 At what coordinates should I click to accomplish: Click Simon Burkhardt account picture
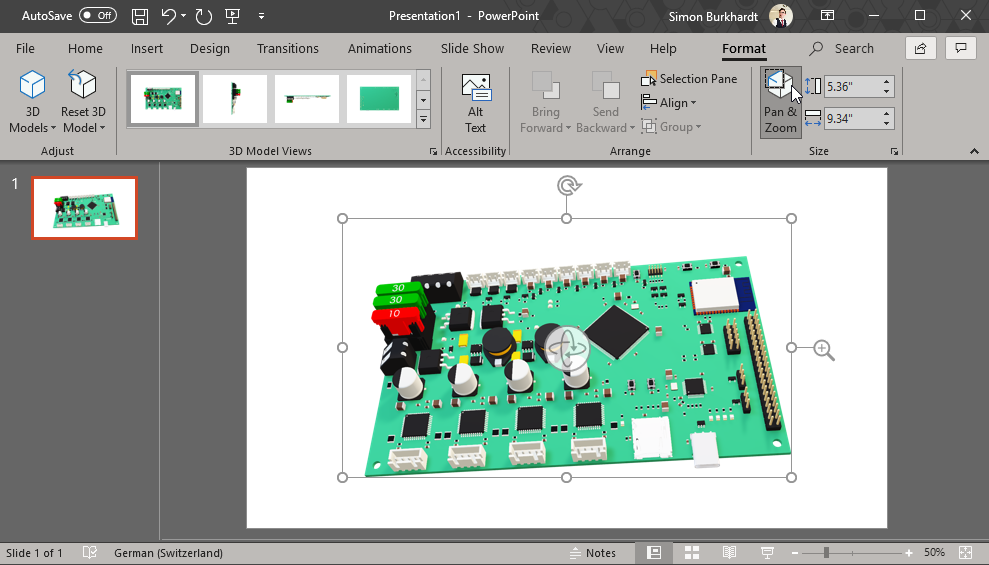(x=781, y=16)
